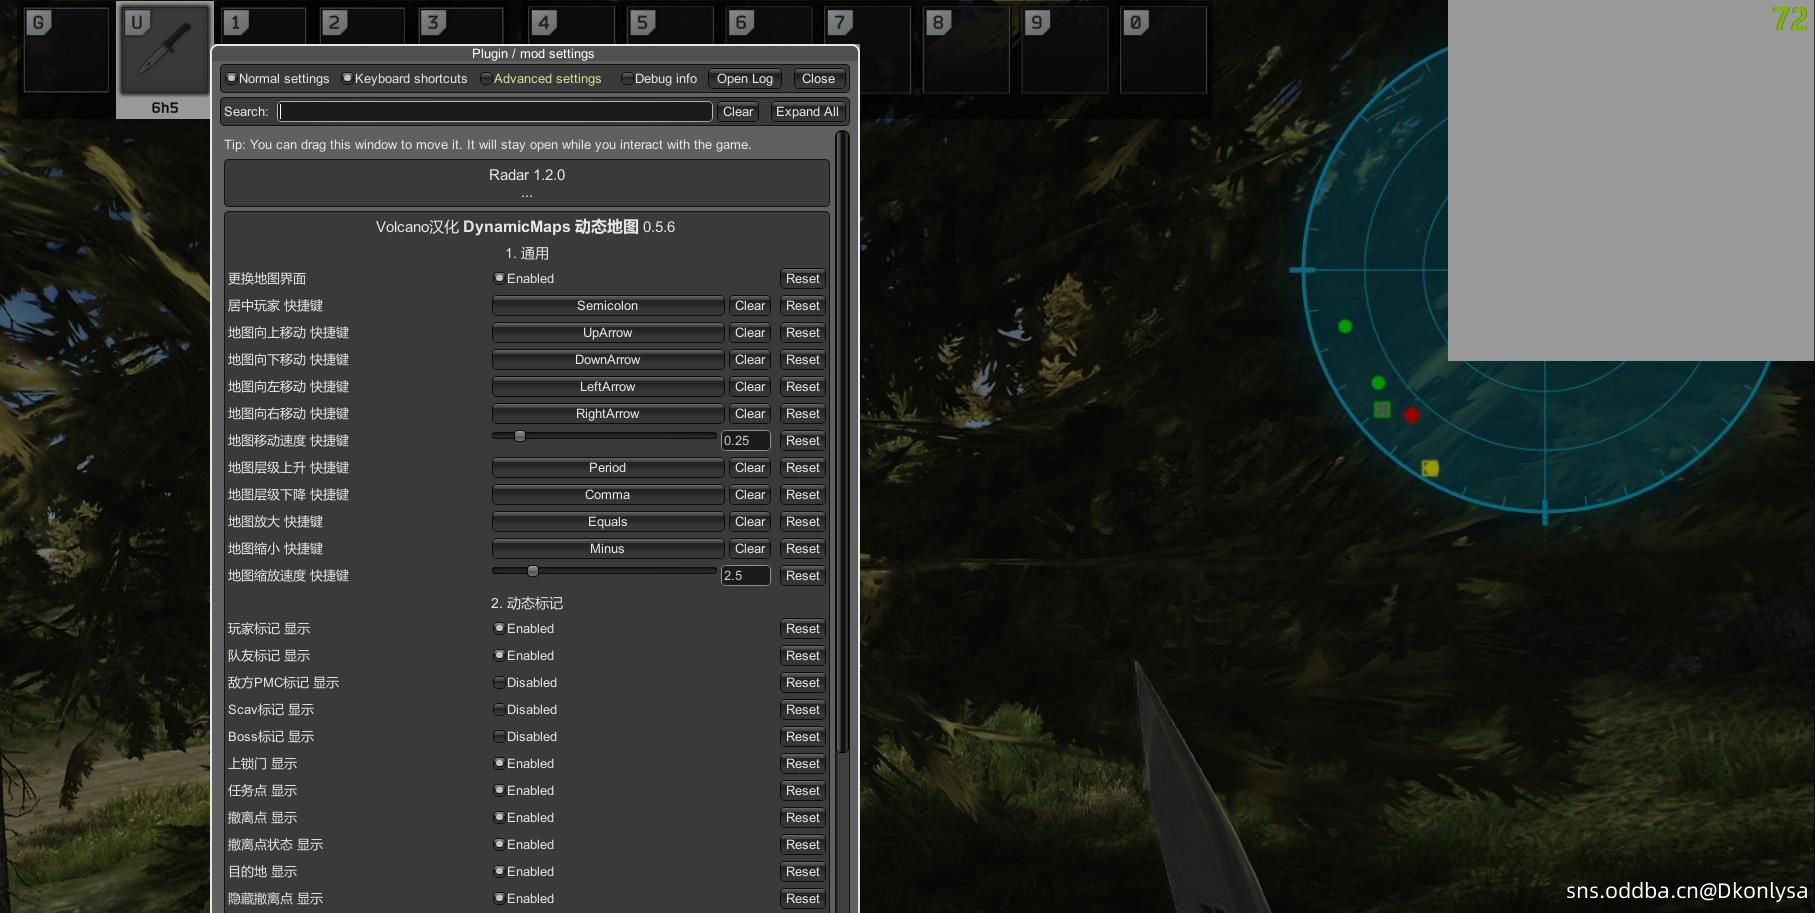
Task: Rebind the Period level-up hotkey
Action: [608, 468]
